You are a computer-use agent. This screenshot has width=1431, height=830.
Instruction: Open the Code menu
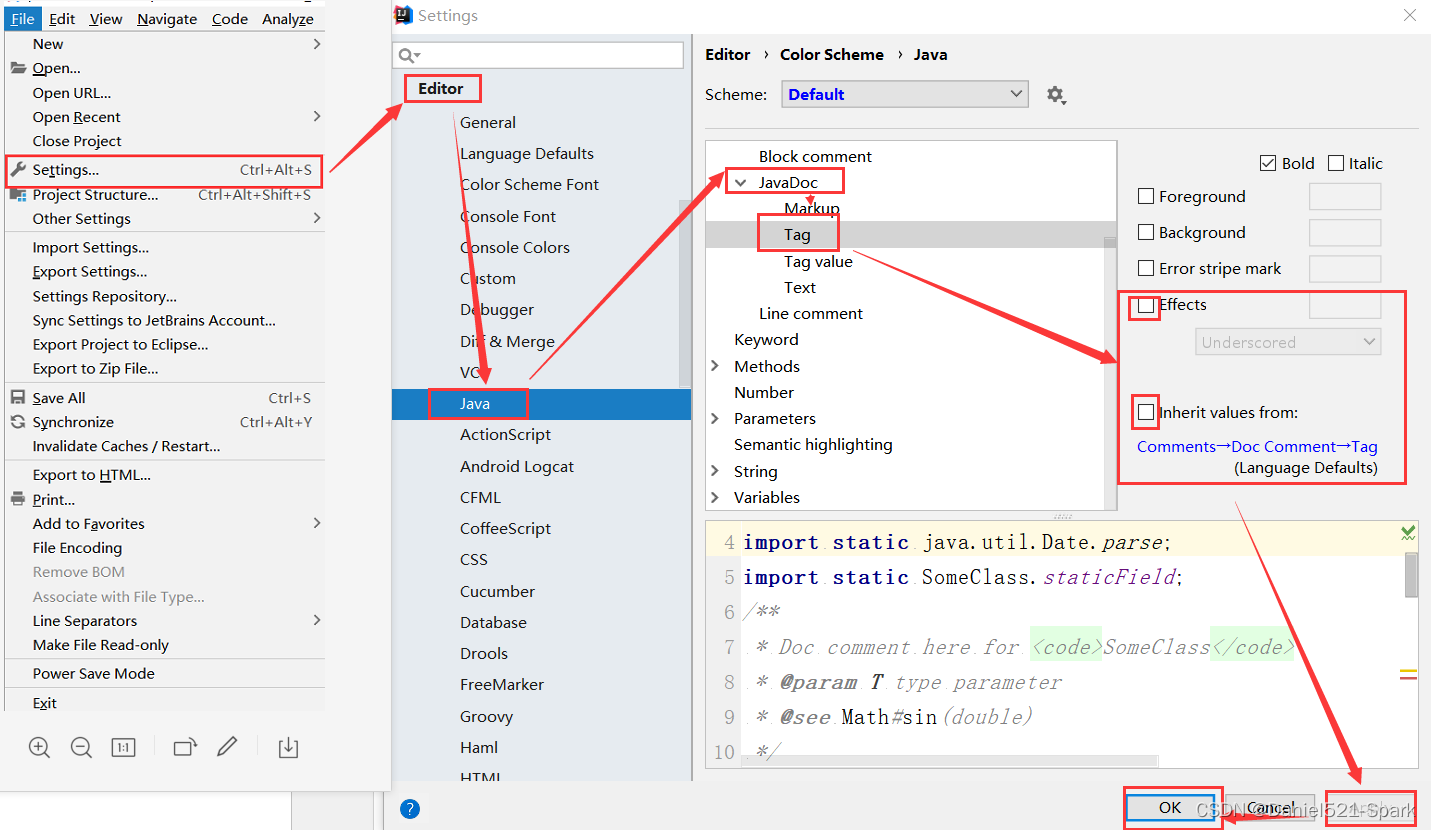230,19
